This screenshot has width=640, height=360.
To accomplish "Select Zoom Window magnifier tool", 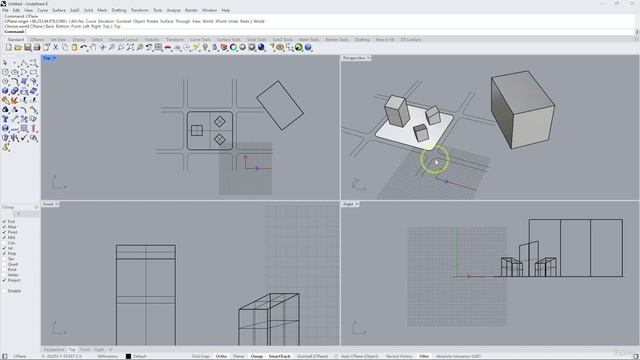I will pos(121,47).
